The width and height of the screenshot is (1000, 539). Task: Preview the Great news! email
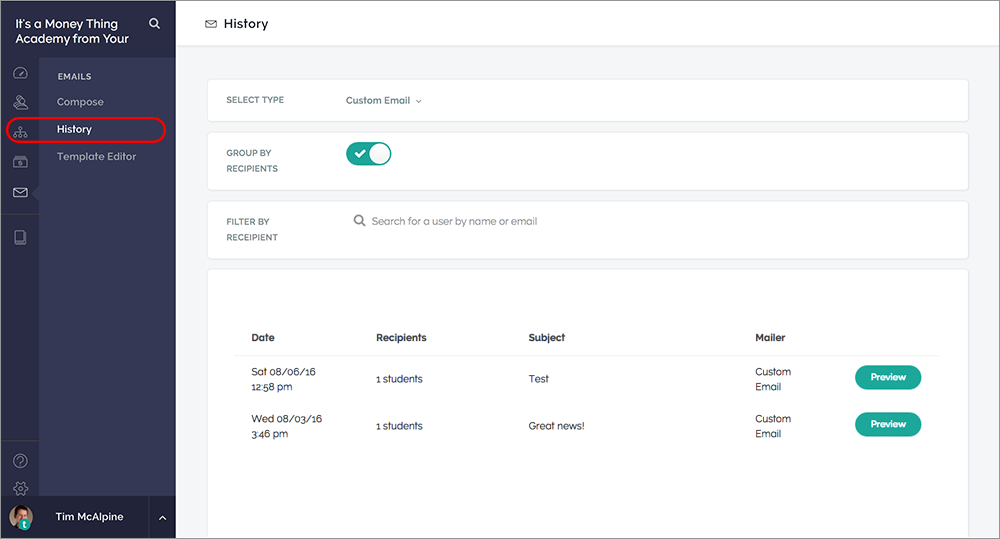[888, 424]
